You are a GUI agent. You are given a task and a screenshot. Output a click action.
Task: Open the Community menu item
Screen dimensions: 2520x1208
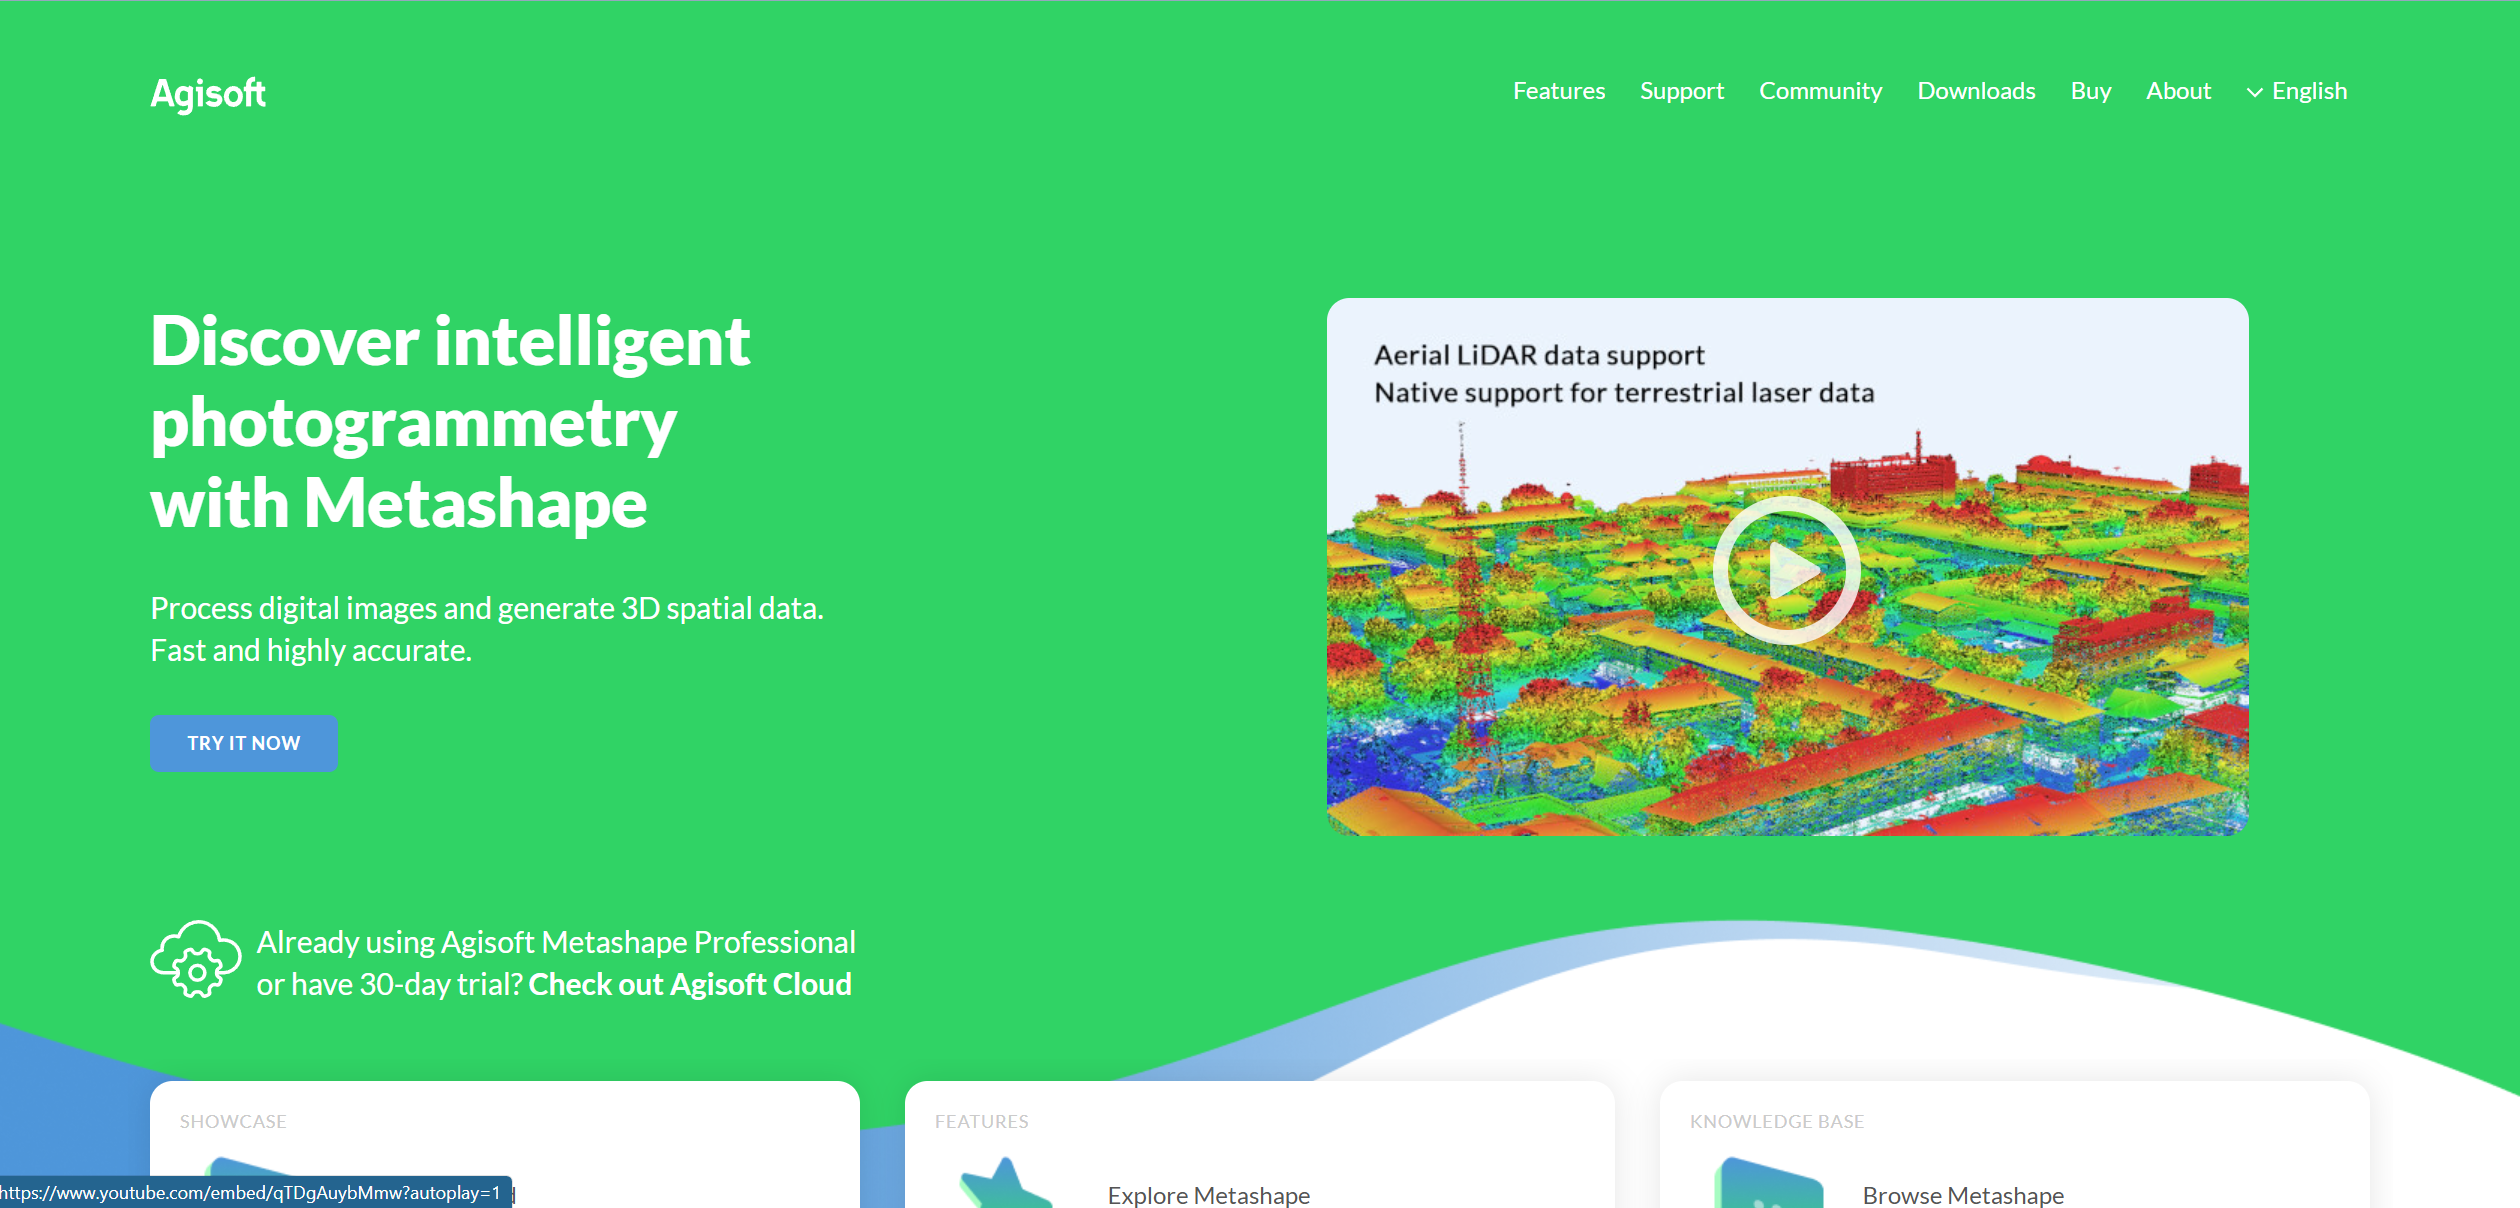point(1820,91)
